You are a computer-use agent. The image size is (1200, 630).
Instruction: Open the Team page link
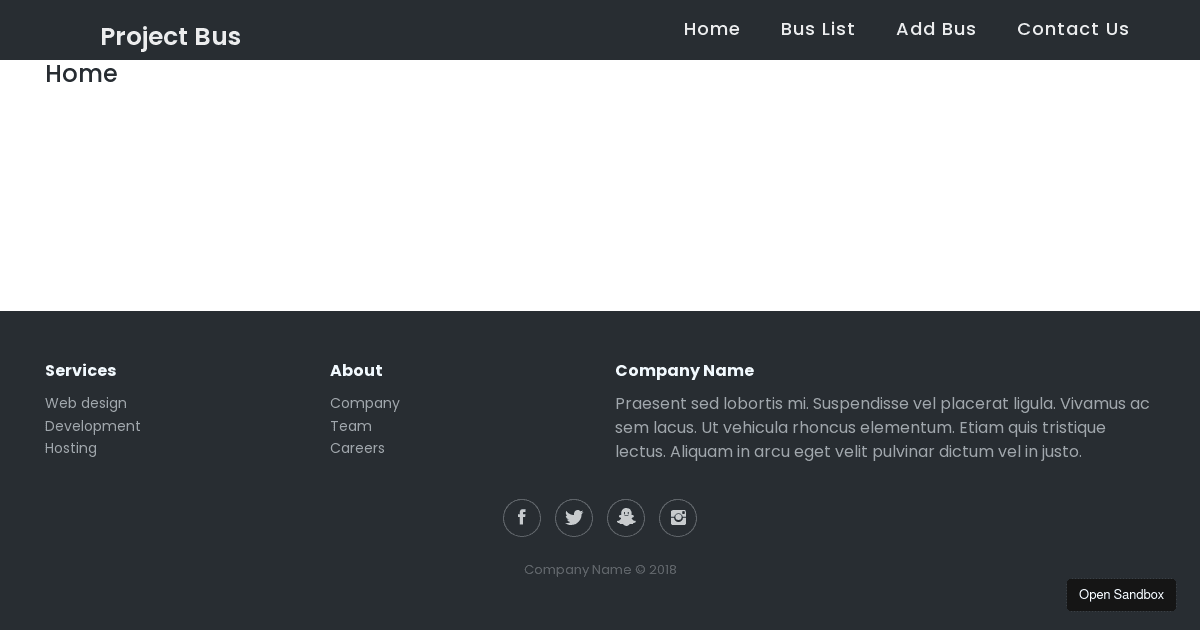(x=351, y=426)
